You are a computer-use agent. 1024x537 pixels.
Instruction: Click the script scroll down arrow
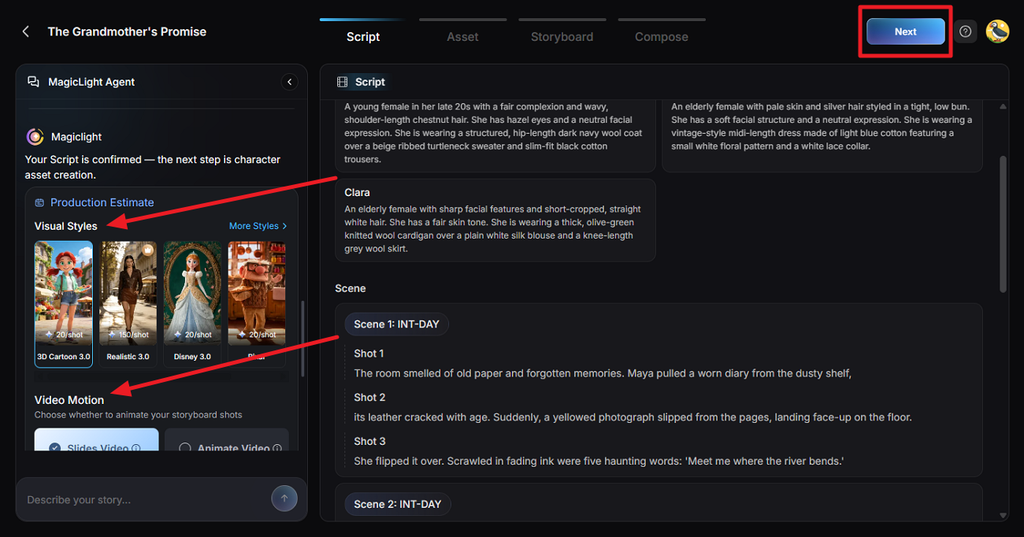pos(1003,515)
